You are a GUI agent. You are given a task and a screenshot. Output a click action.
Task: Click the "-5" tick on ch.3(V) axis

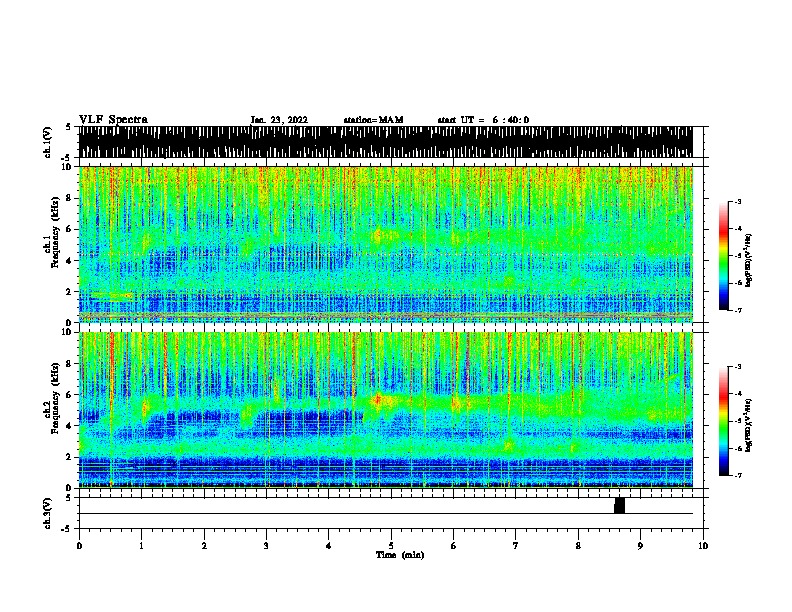pos(68,529)
